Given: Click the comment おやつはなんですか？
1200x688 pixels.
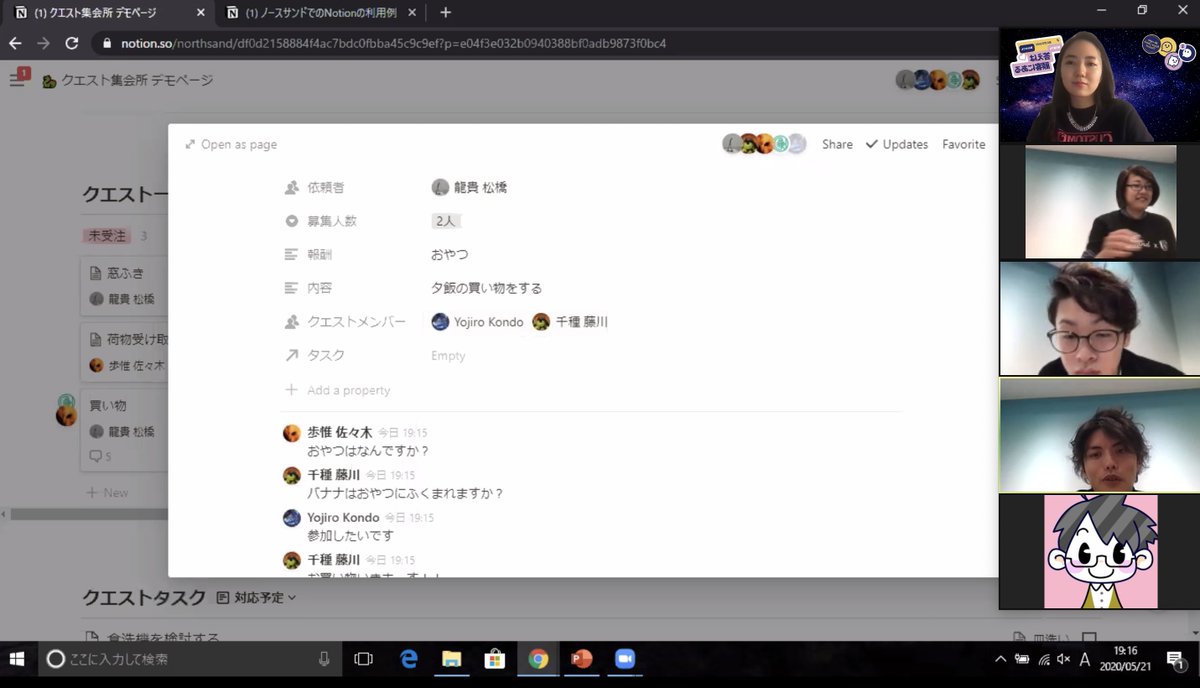Looking at the screenshot, I should click(x=368, y=451).
